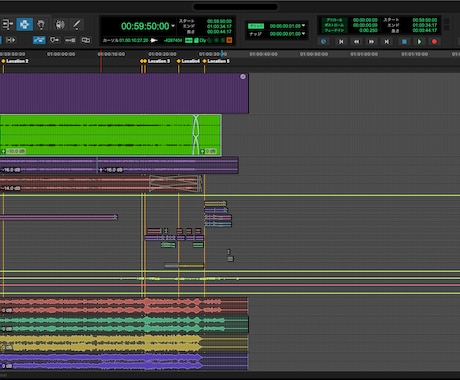The image size is (460, 380).
Task: Select the highlighted blue Selector tool
Action: pos(24,24)
